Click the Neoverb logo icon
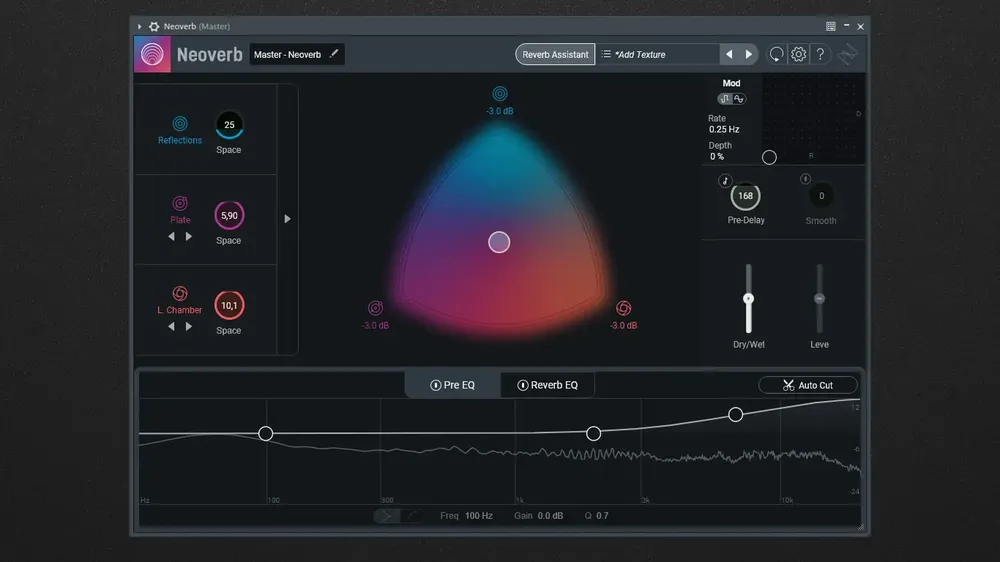This screenshot has height=562, width=1000. tap(152, 54)
